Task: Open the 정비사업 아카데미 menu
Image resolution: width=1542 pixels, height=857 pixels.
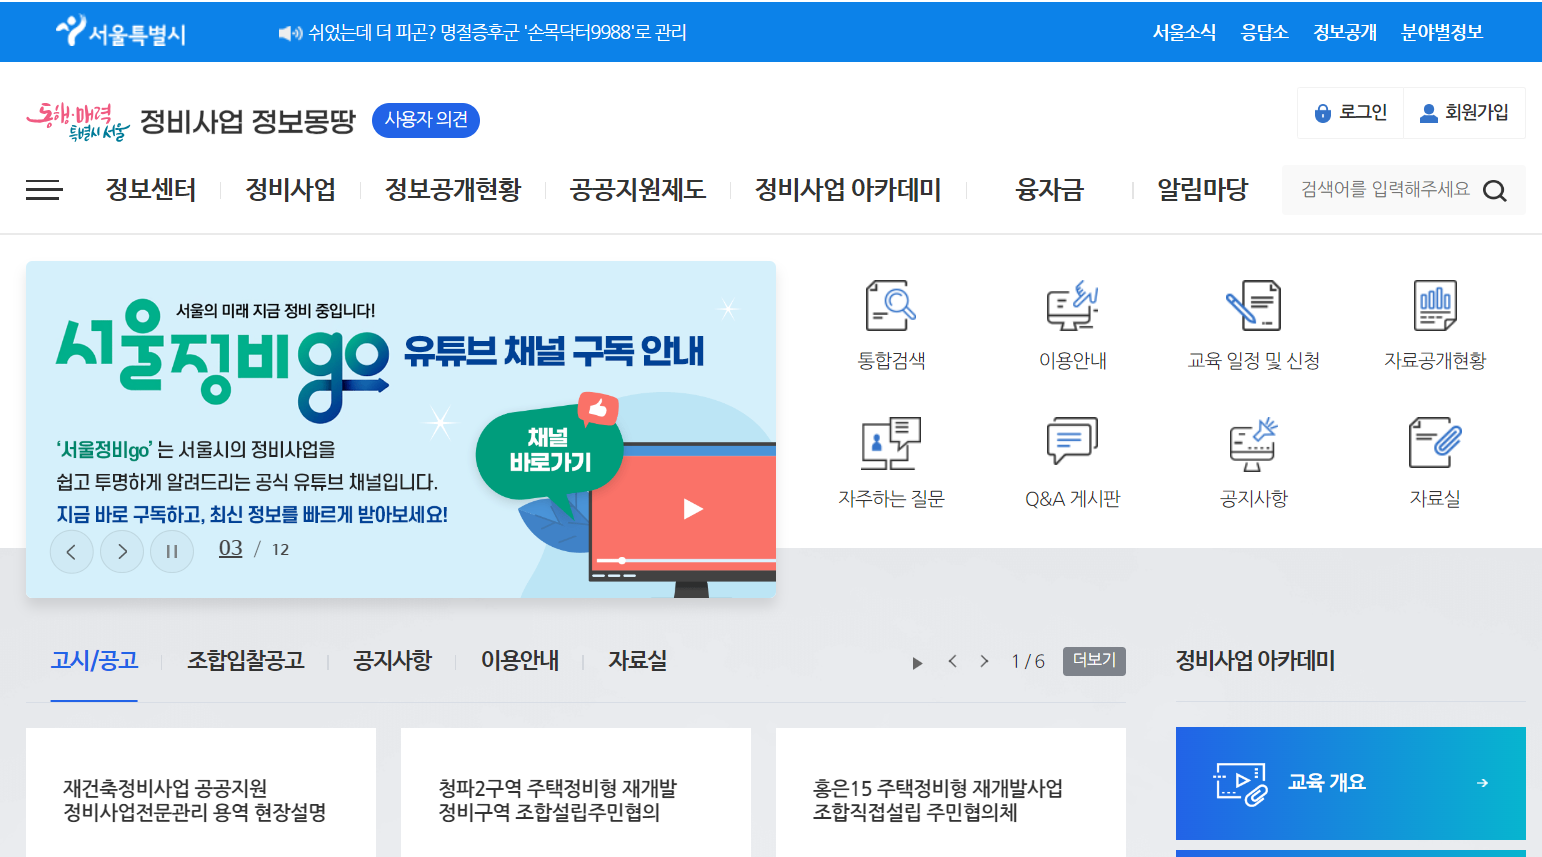Action: click(x=848, y=190)
